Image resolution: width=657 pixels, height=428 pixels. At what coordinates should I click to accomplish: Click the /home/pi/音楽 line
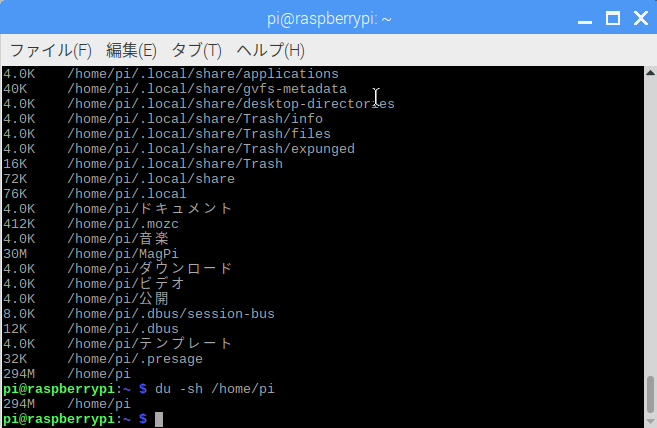(x=86, y=239)
